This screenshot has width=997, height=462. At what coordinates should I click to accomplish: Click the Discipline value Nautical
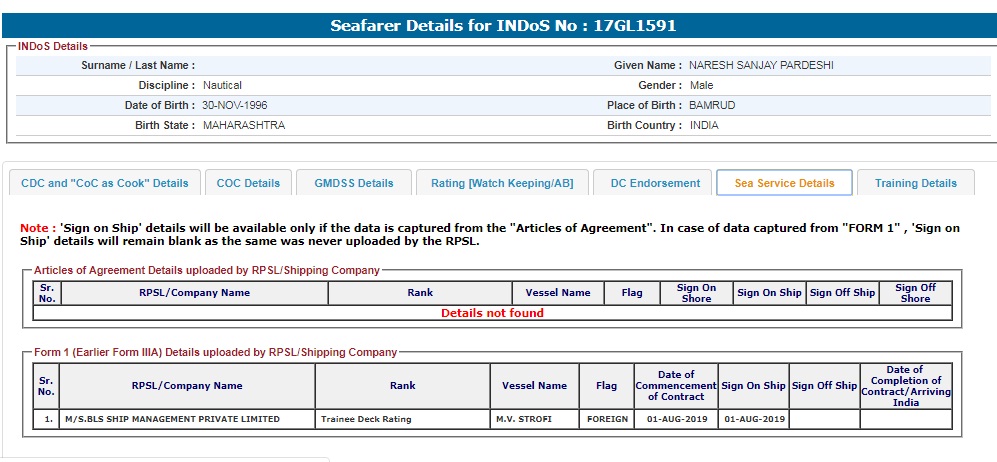(x=222, y=85)
